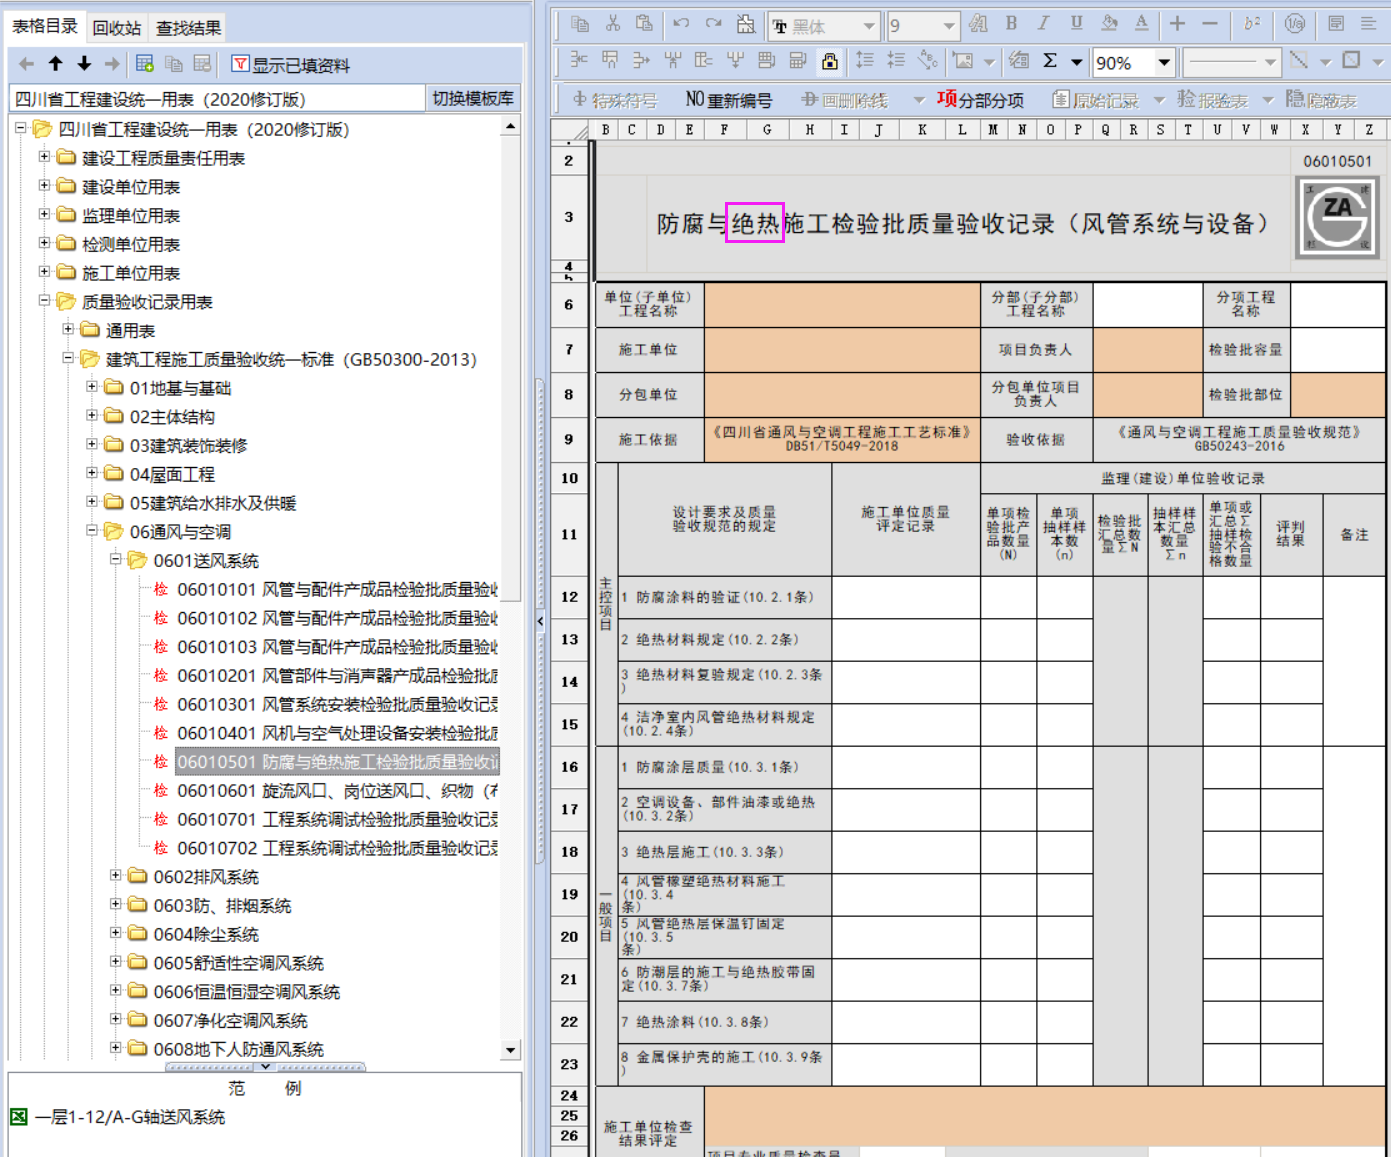Viewport: 1391px width, 1157px height.
Task: Click the back left-arrow icon in left panel
Action: click(27, 64)
